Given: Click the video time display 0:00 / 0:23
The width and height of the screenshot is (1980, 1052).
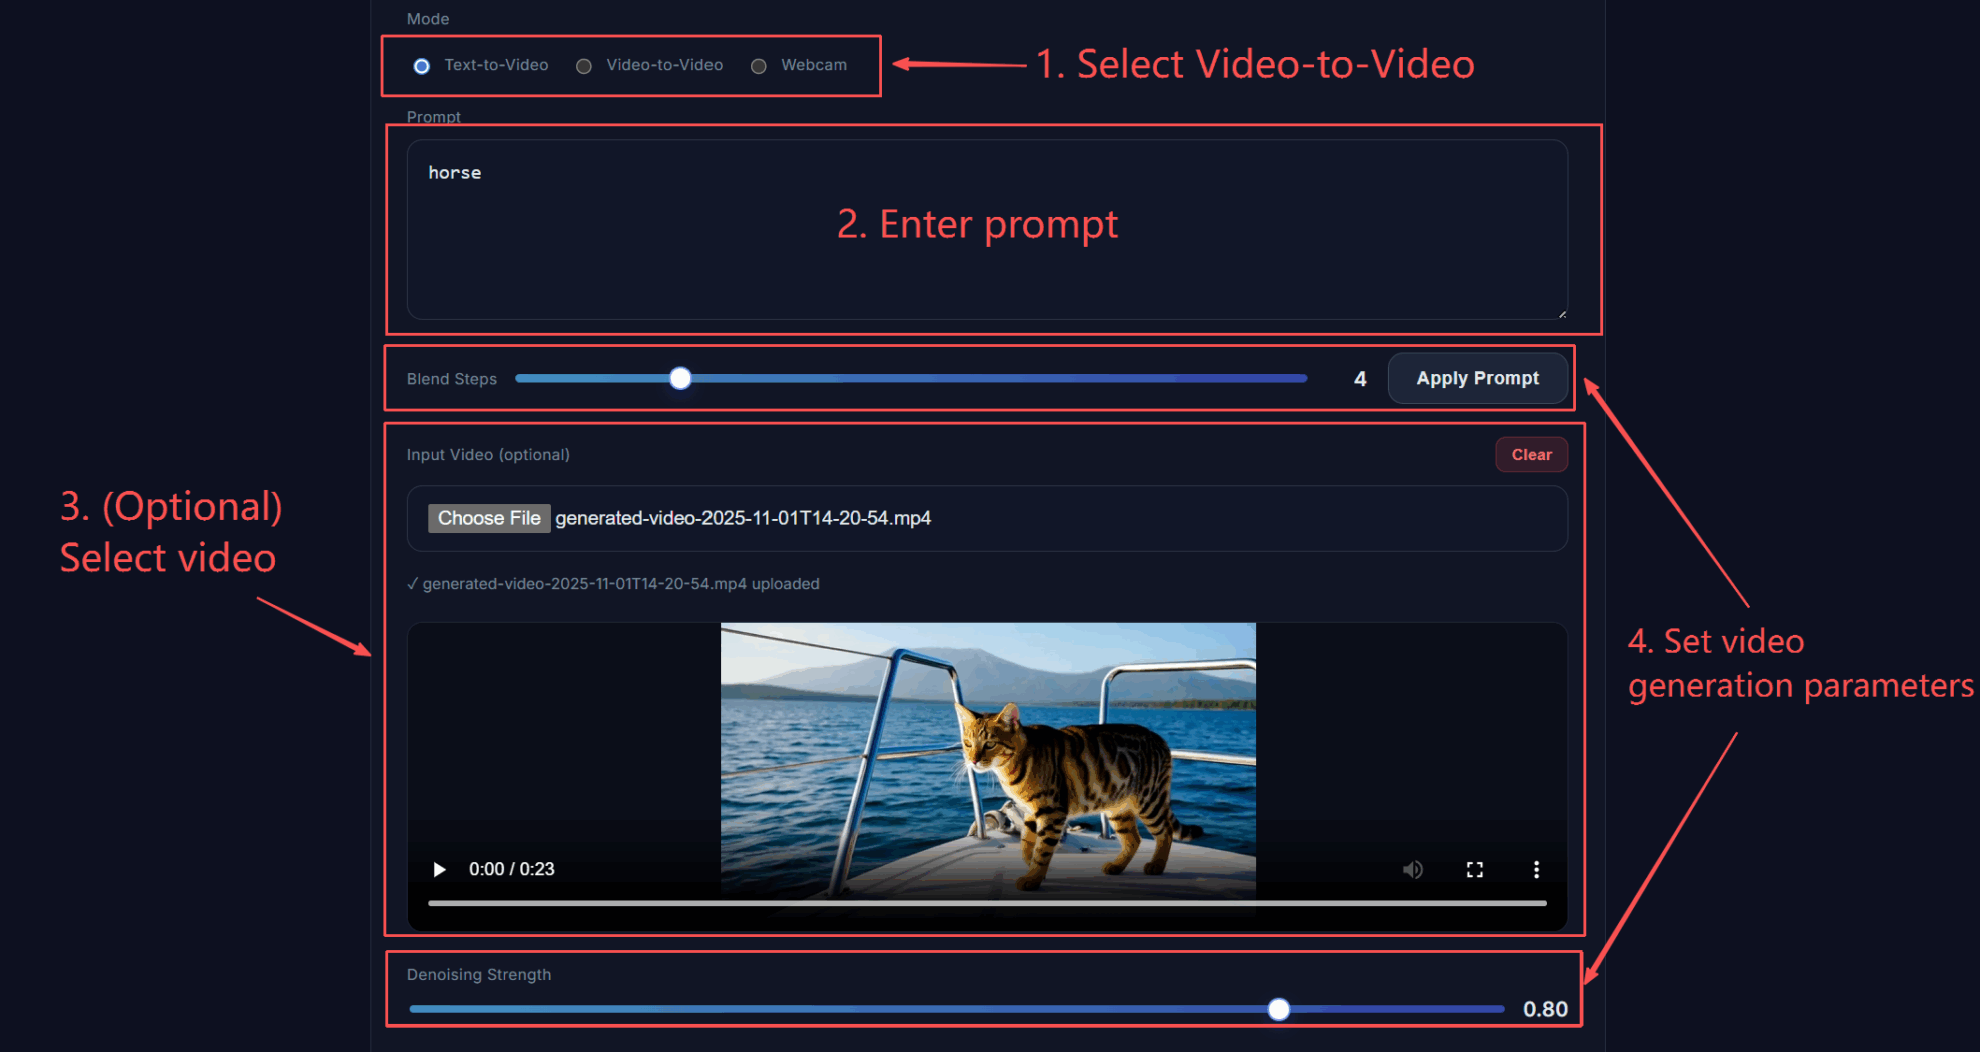Looking at the screenshot, I should click(x=512, y=869).
